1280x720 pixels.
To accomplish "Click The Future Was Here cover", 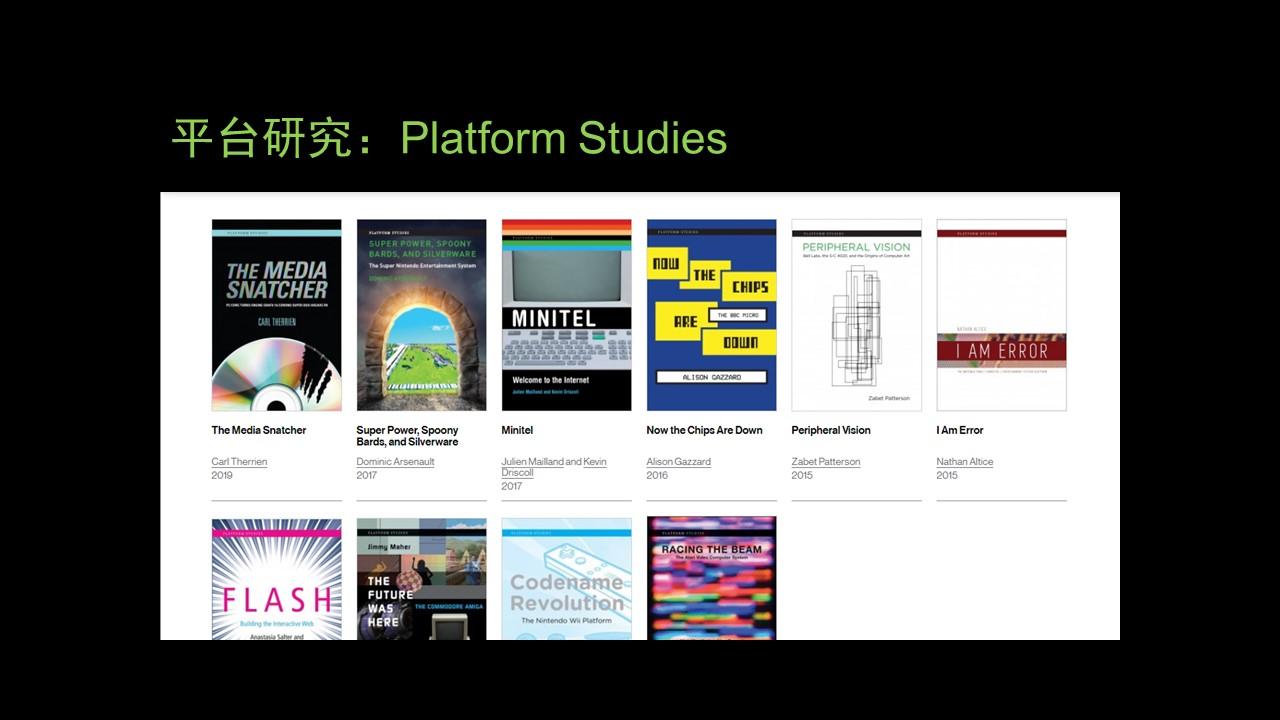I will tap(421, 579).
